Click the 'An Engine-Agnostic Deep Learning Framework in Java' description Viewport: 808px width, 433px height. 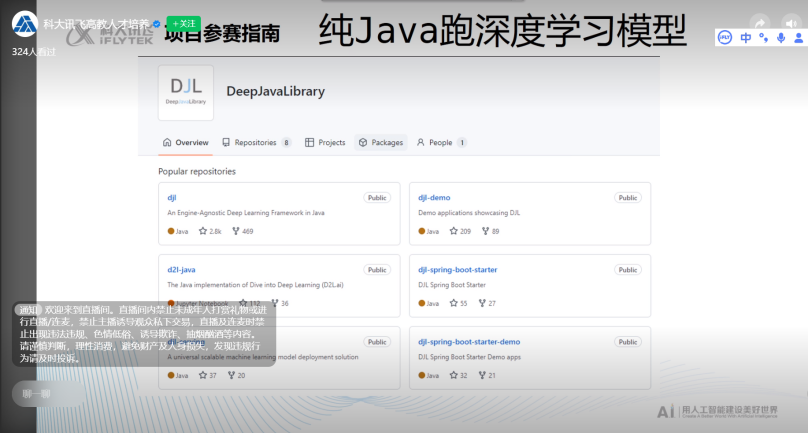[246, 212]
